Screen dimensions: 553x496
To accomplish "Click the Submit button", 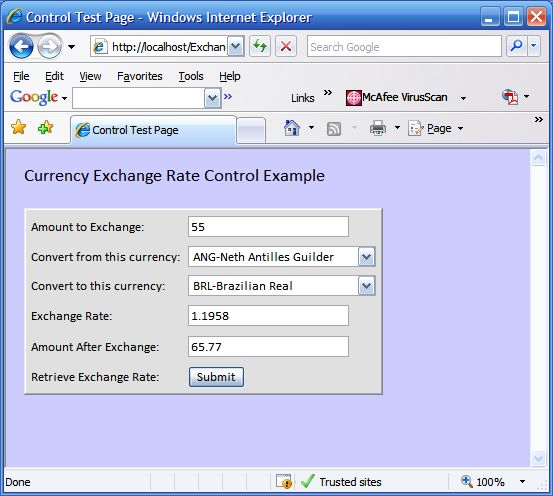I will pyautogui.click(x=216, y=377).
